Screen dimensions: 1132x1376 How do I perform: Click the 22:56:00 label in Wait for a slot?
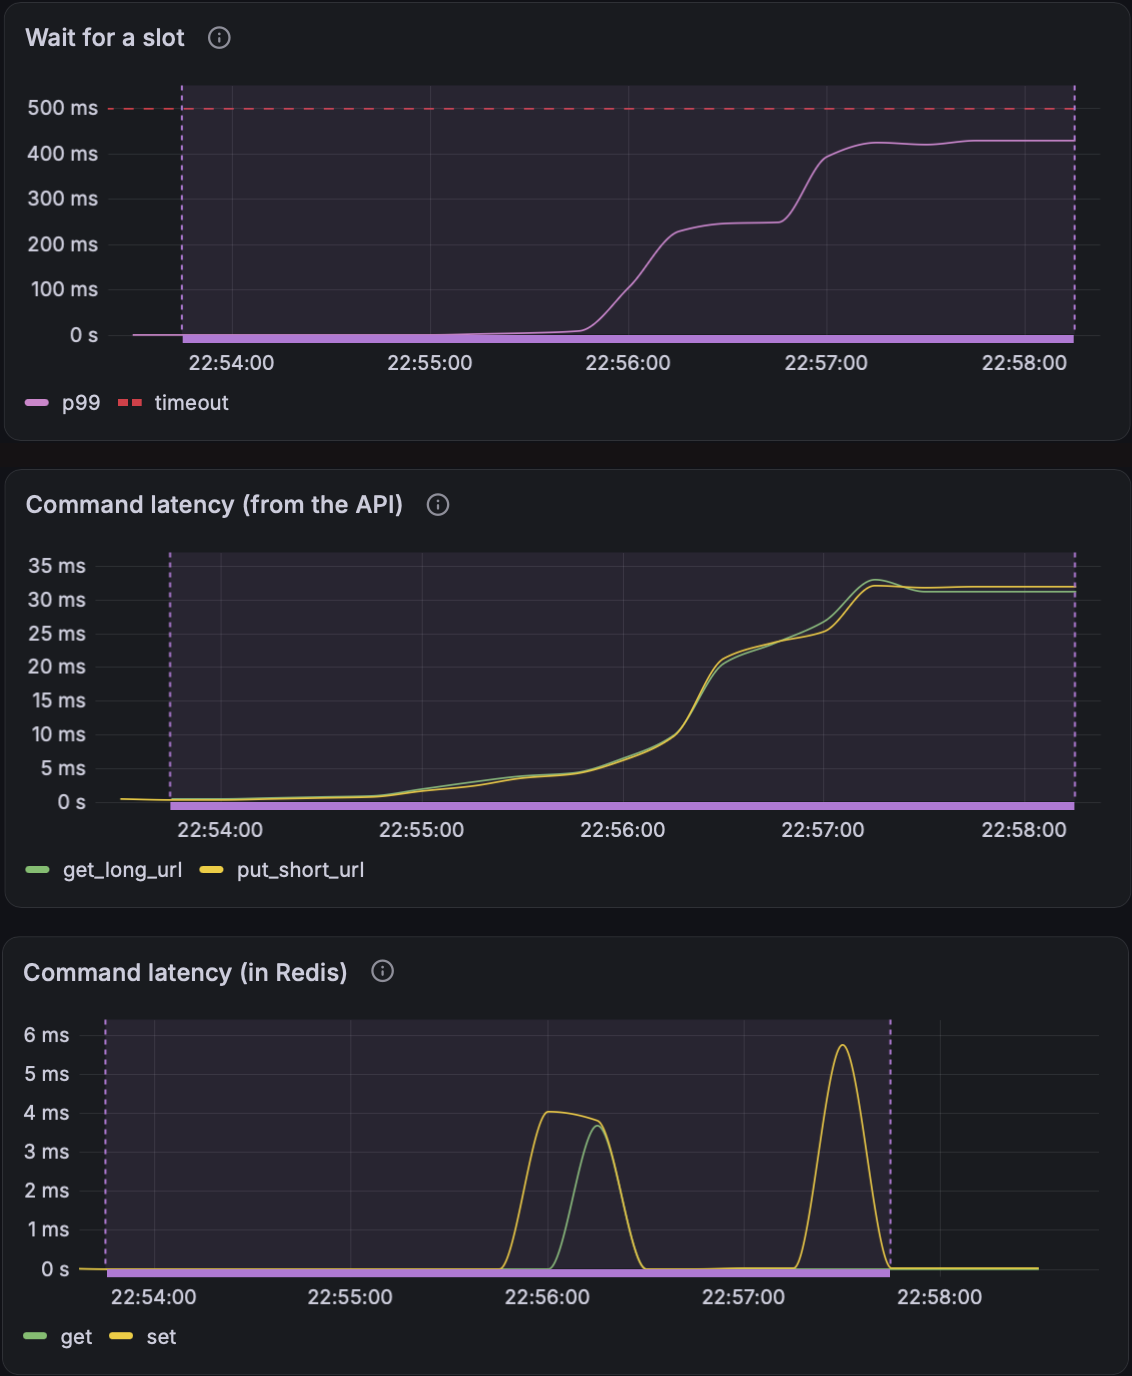tap(628, 363)
